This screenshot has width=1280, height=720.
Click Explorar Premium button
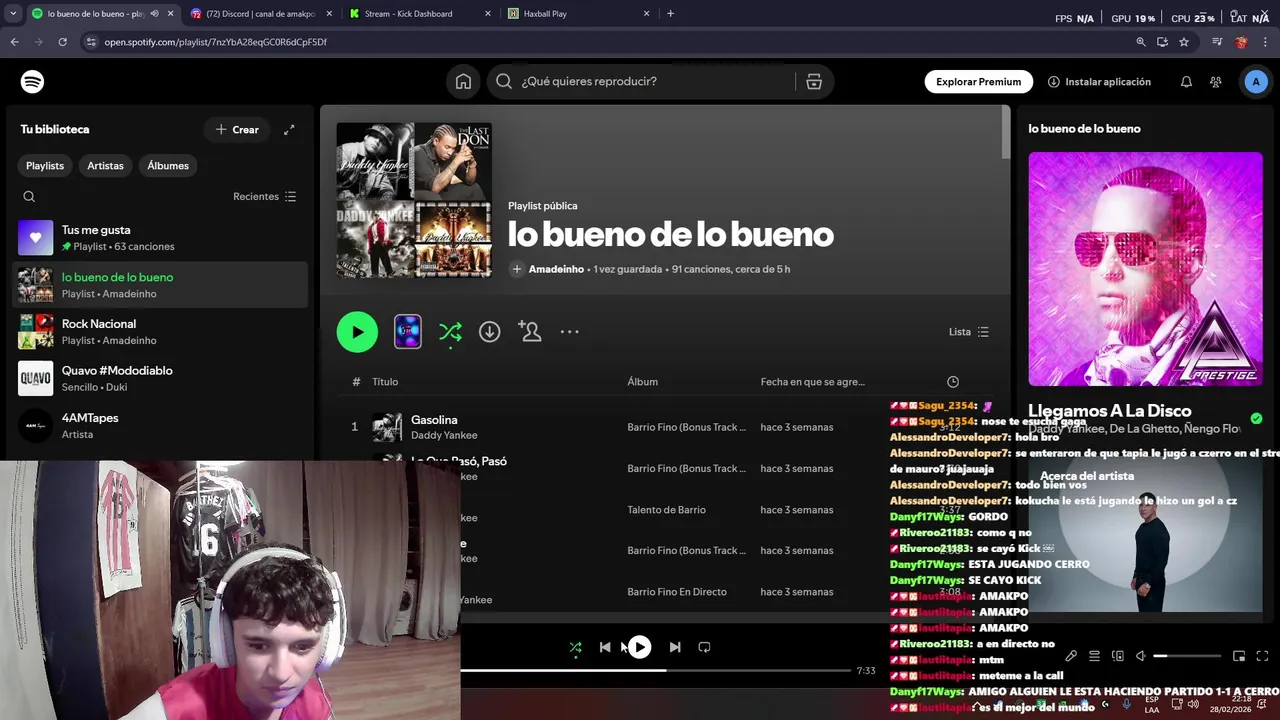(978, 82)
